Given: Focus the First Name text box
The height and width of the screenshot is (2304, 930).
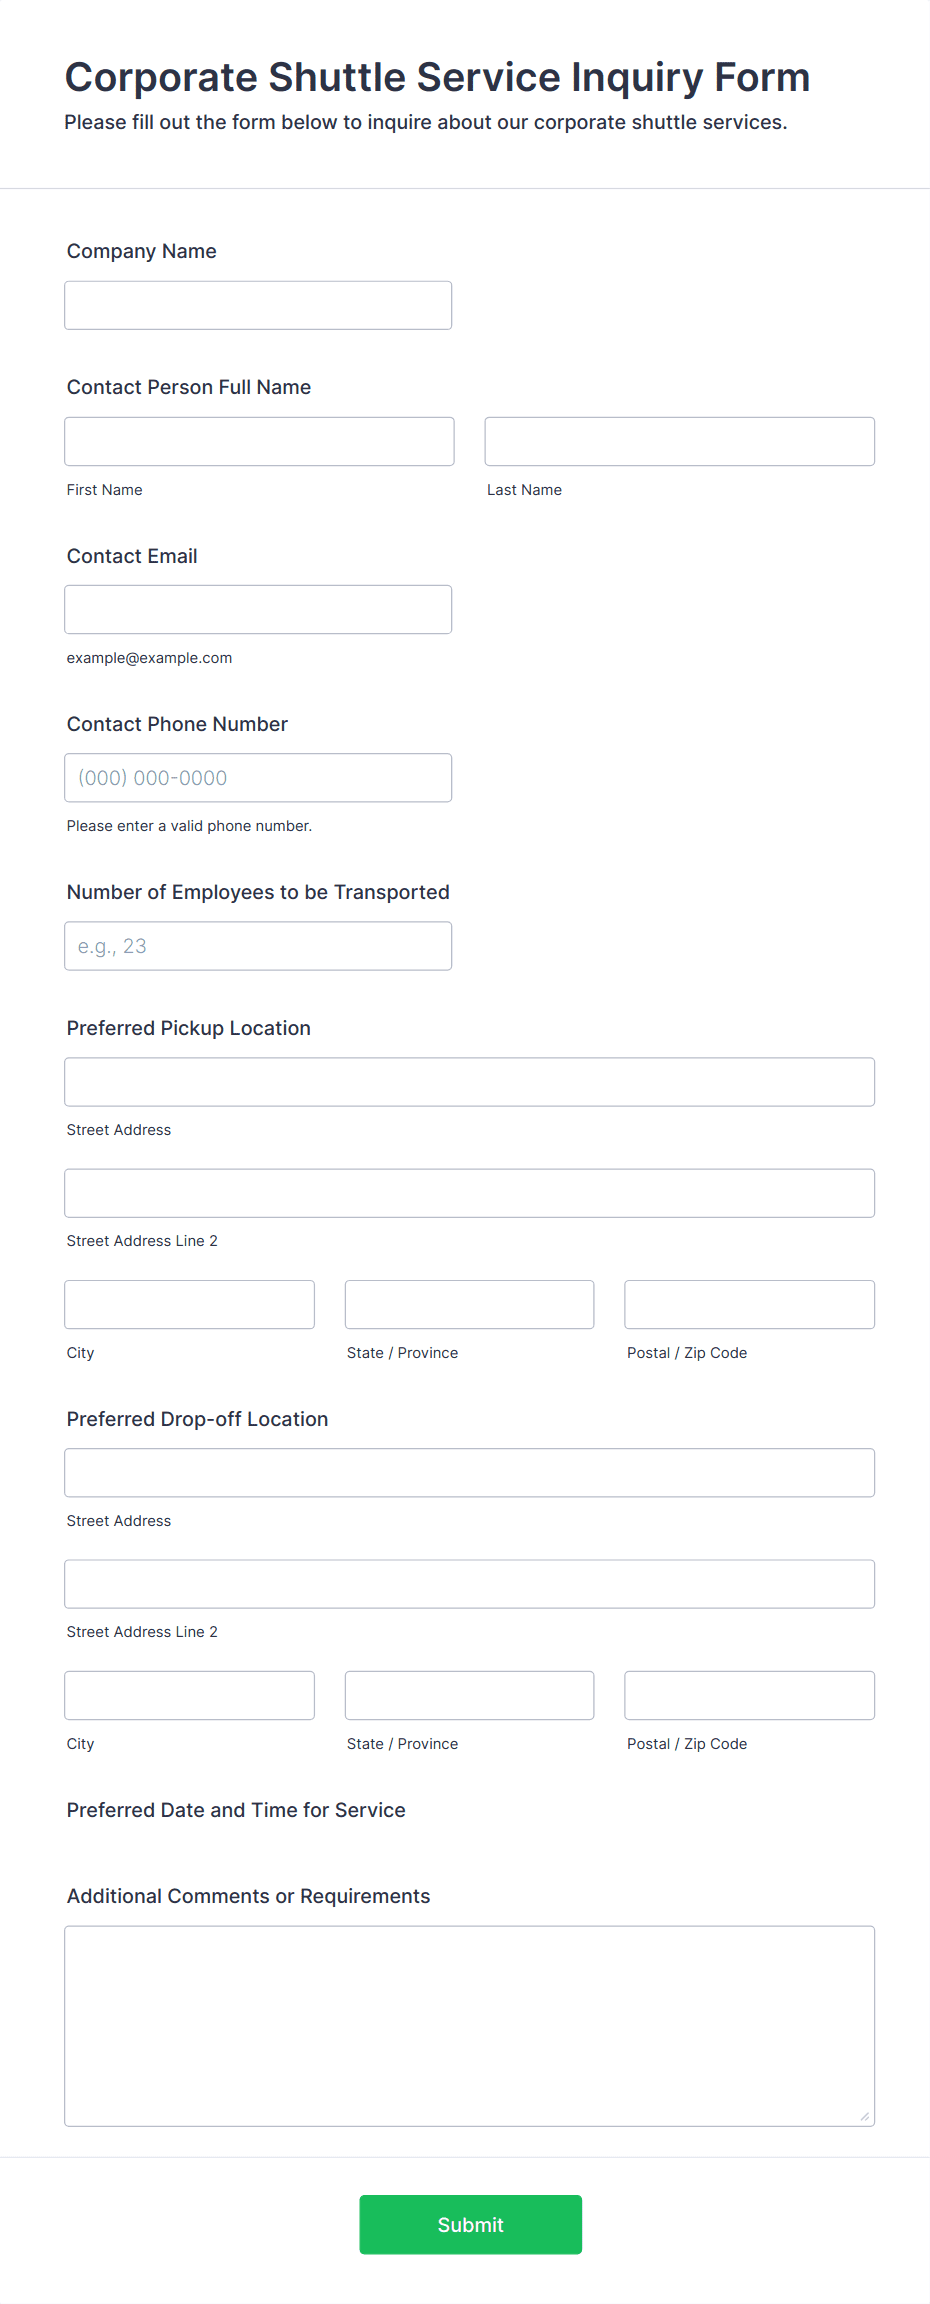Looking at the screenshot, I should 259,441.
